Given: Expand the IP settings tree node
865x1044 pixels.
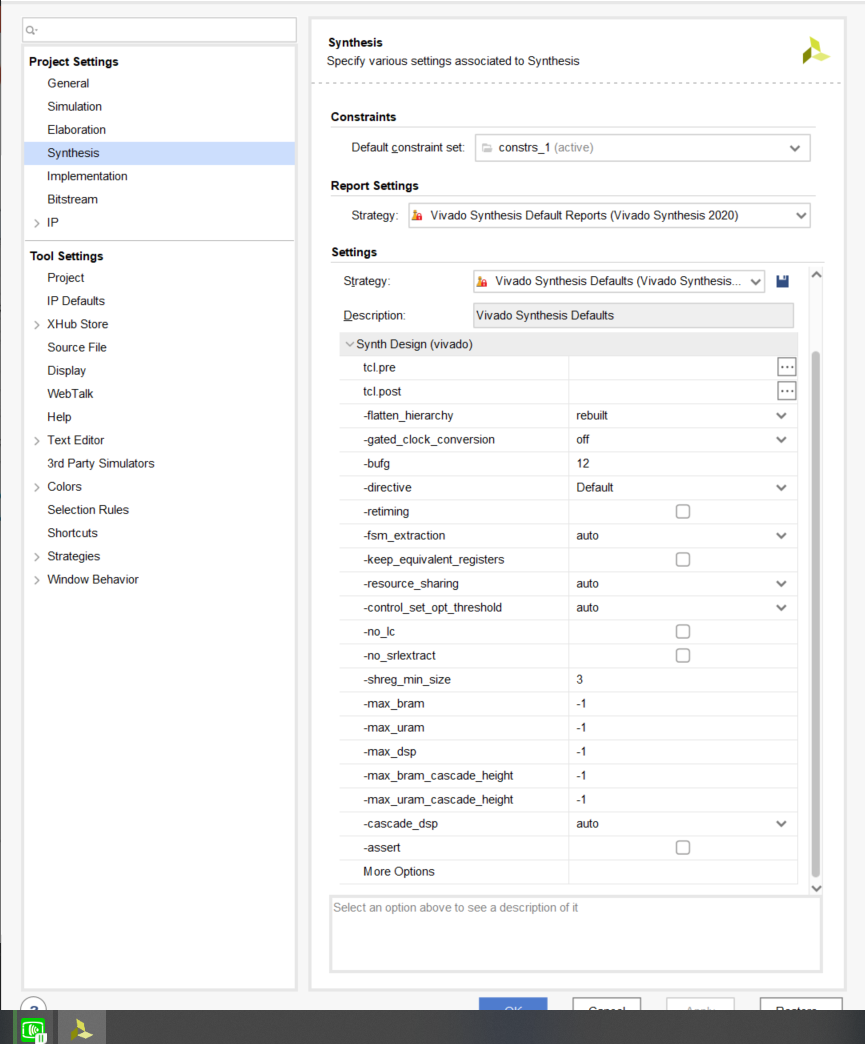Looking at the screenshot, I should [37, 223].
